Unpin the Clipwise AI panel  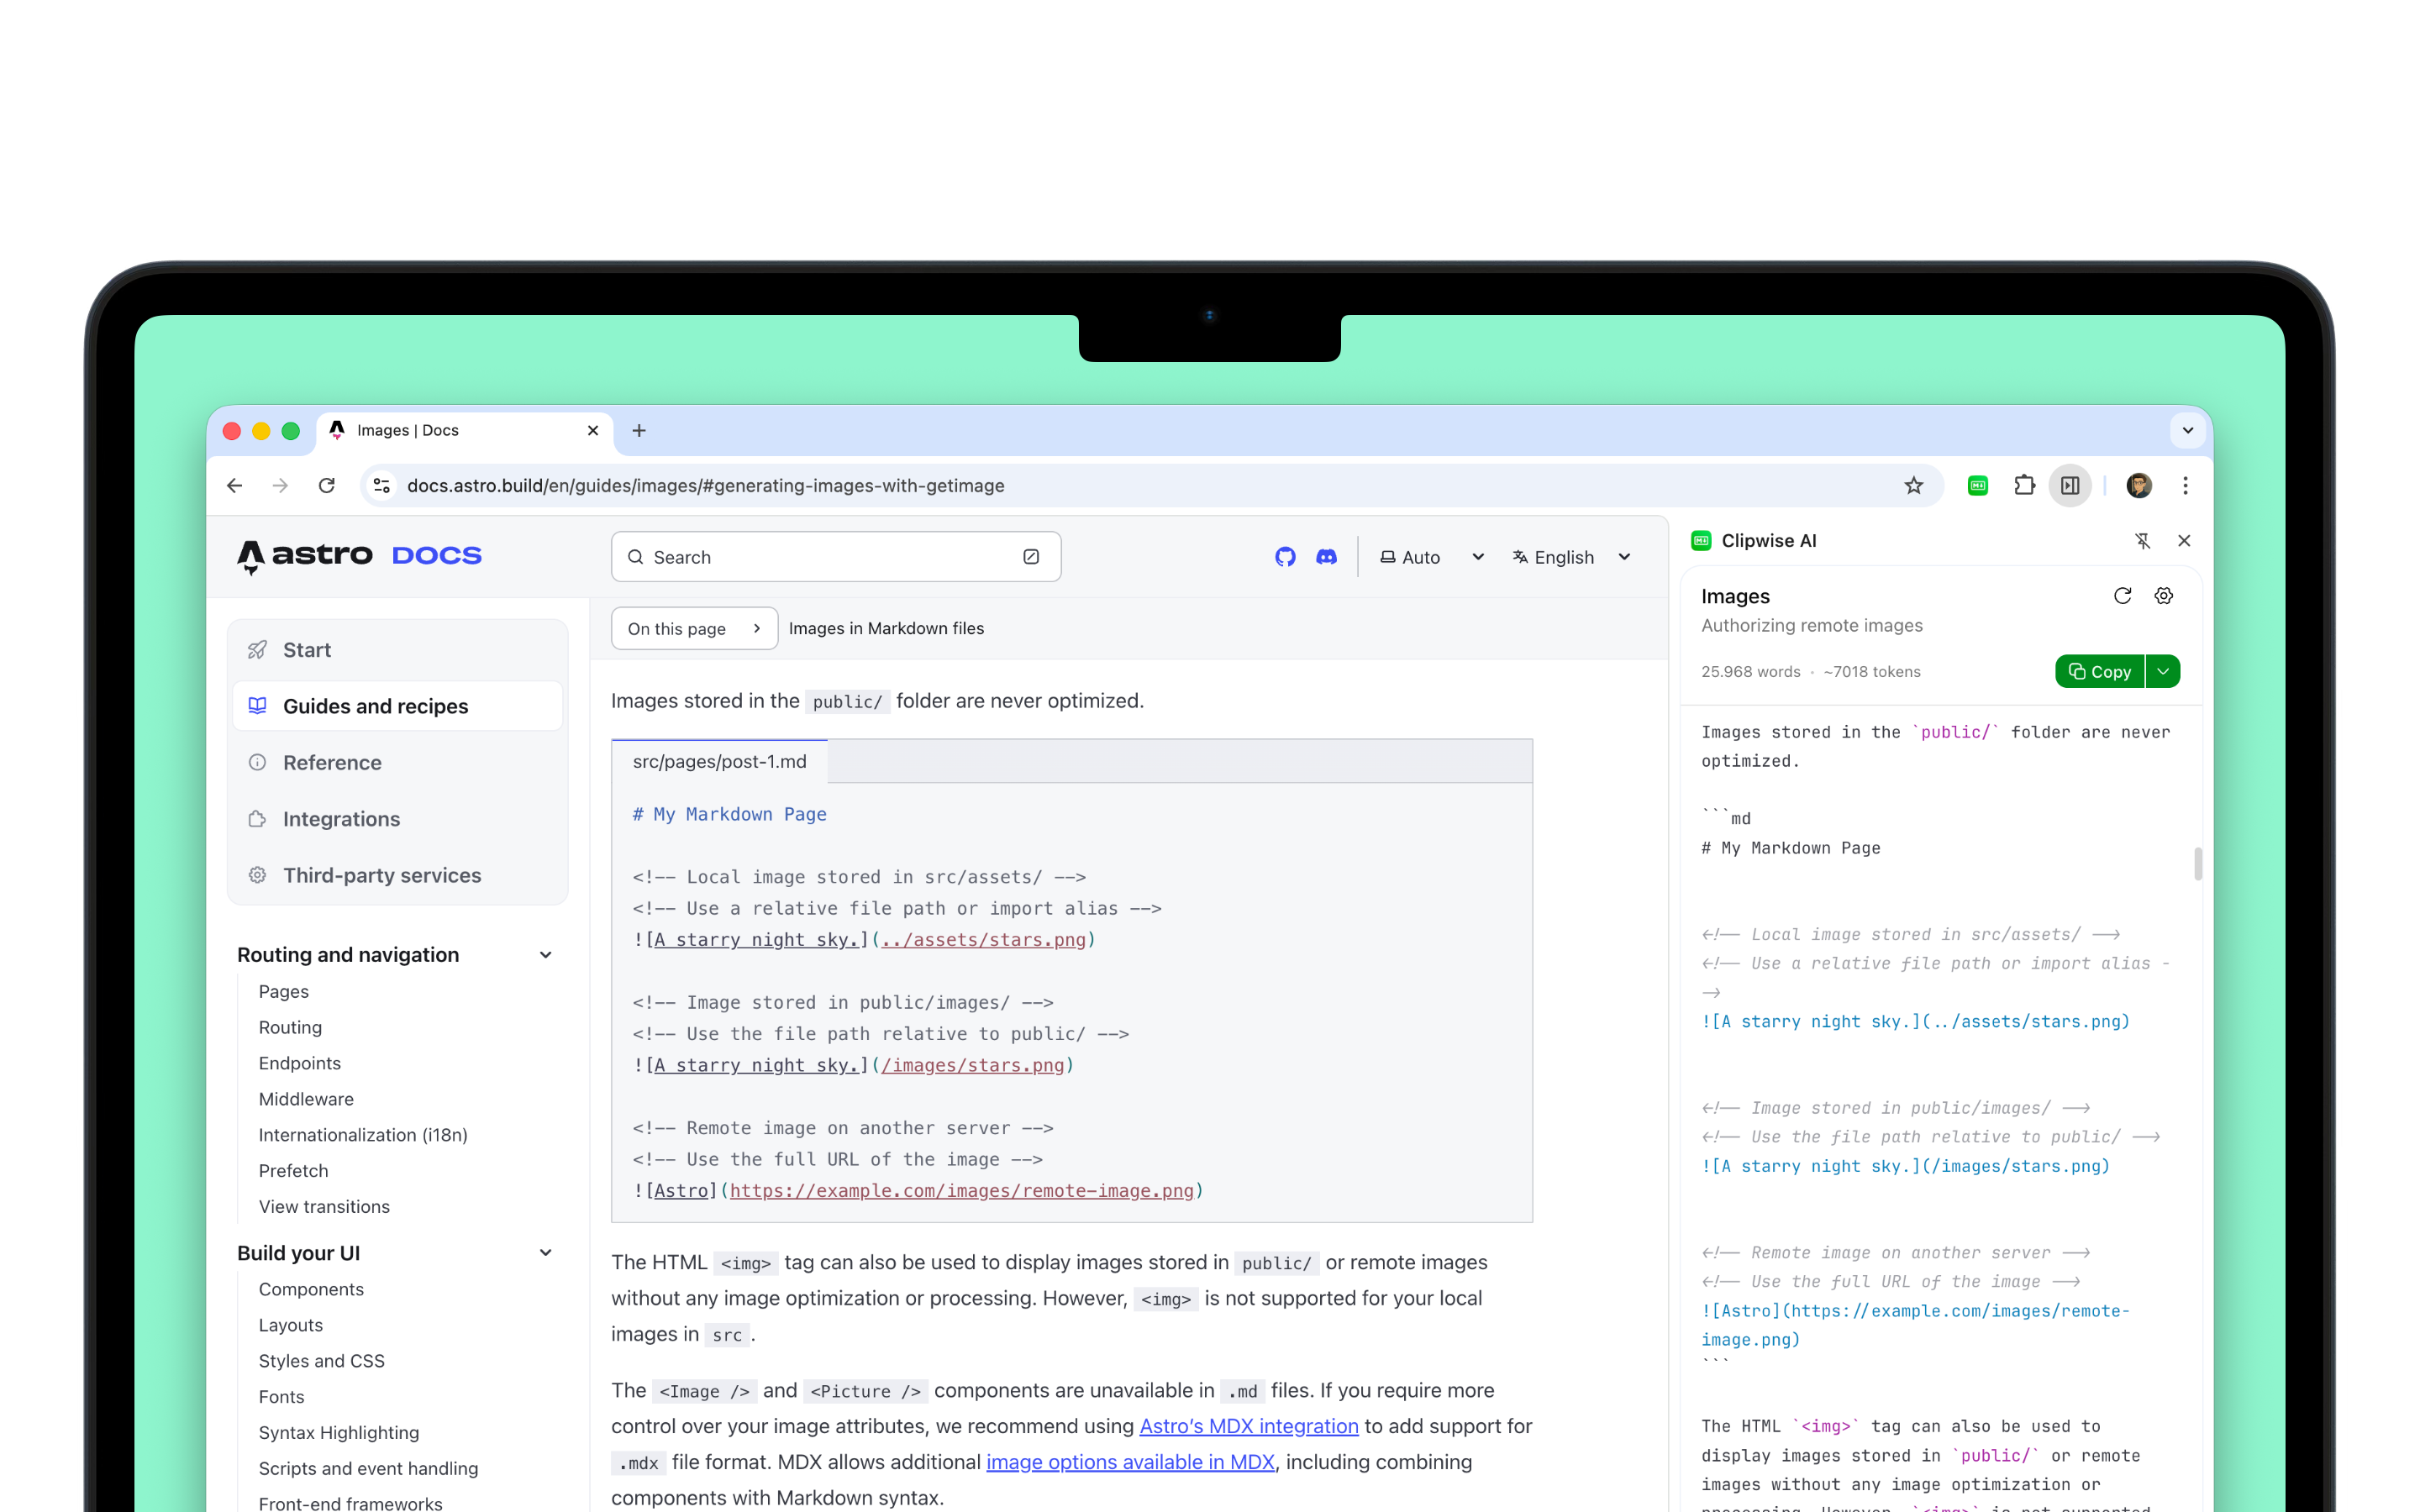2145,540
